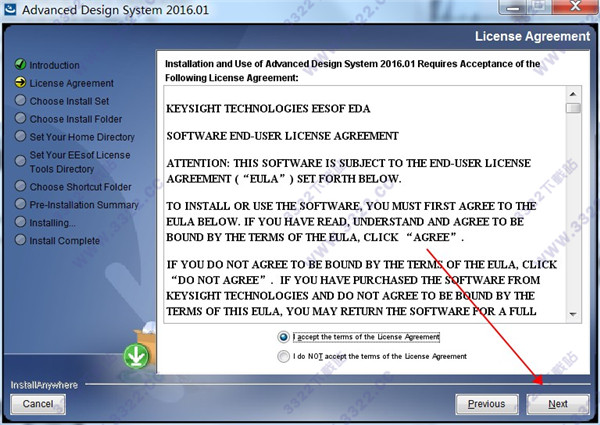
Task: Click the Advanced Design System title bar icon
Action: (9, 9)
